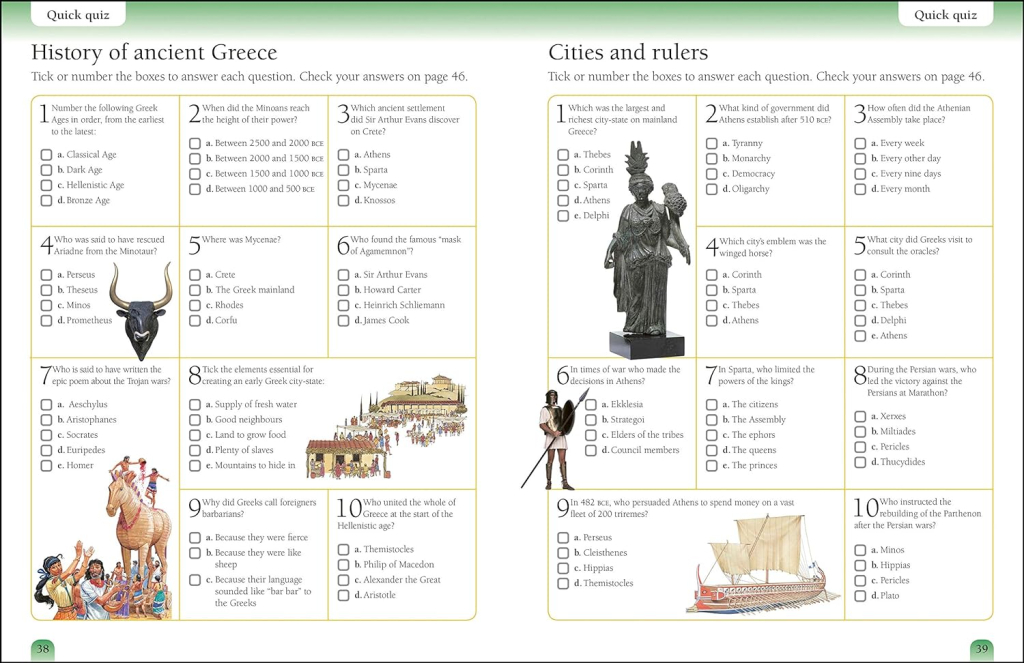Click the bull's head illustration
The width and height of the screenshot is (1024, 663).
[x=142, y=312]
